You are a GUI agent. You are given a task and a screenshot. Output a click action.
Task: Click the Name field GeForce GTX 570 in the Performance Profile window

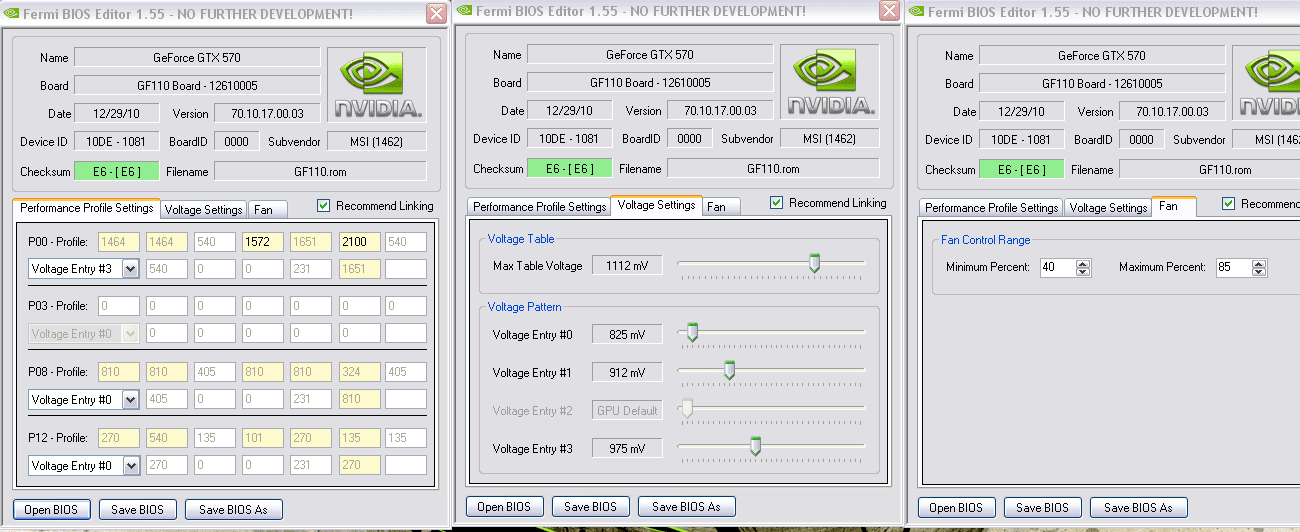click(197, 57)
